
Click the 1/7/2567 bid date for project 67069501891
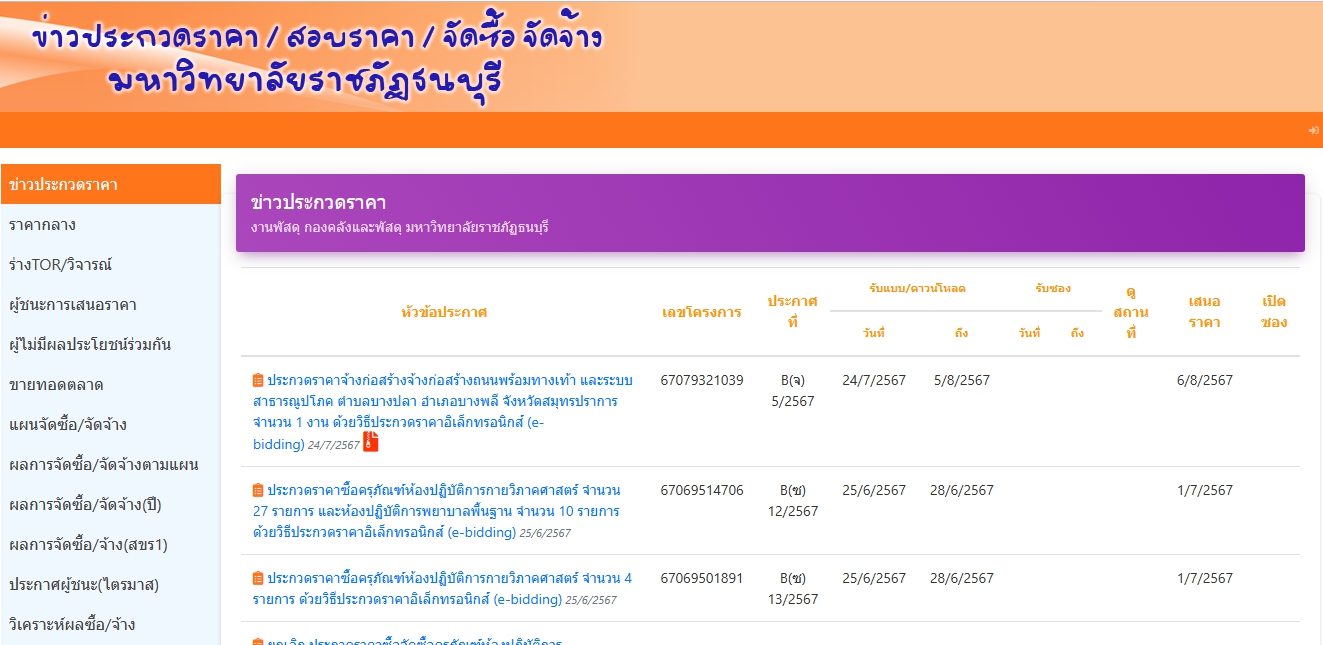[1205, 578]
